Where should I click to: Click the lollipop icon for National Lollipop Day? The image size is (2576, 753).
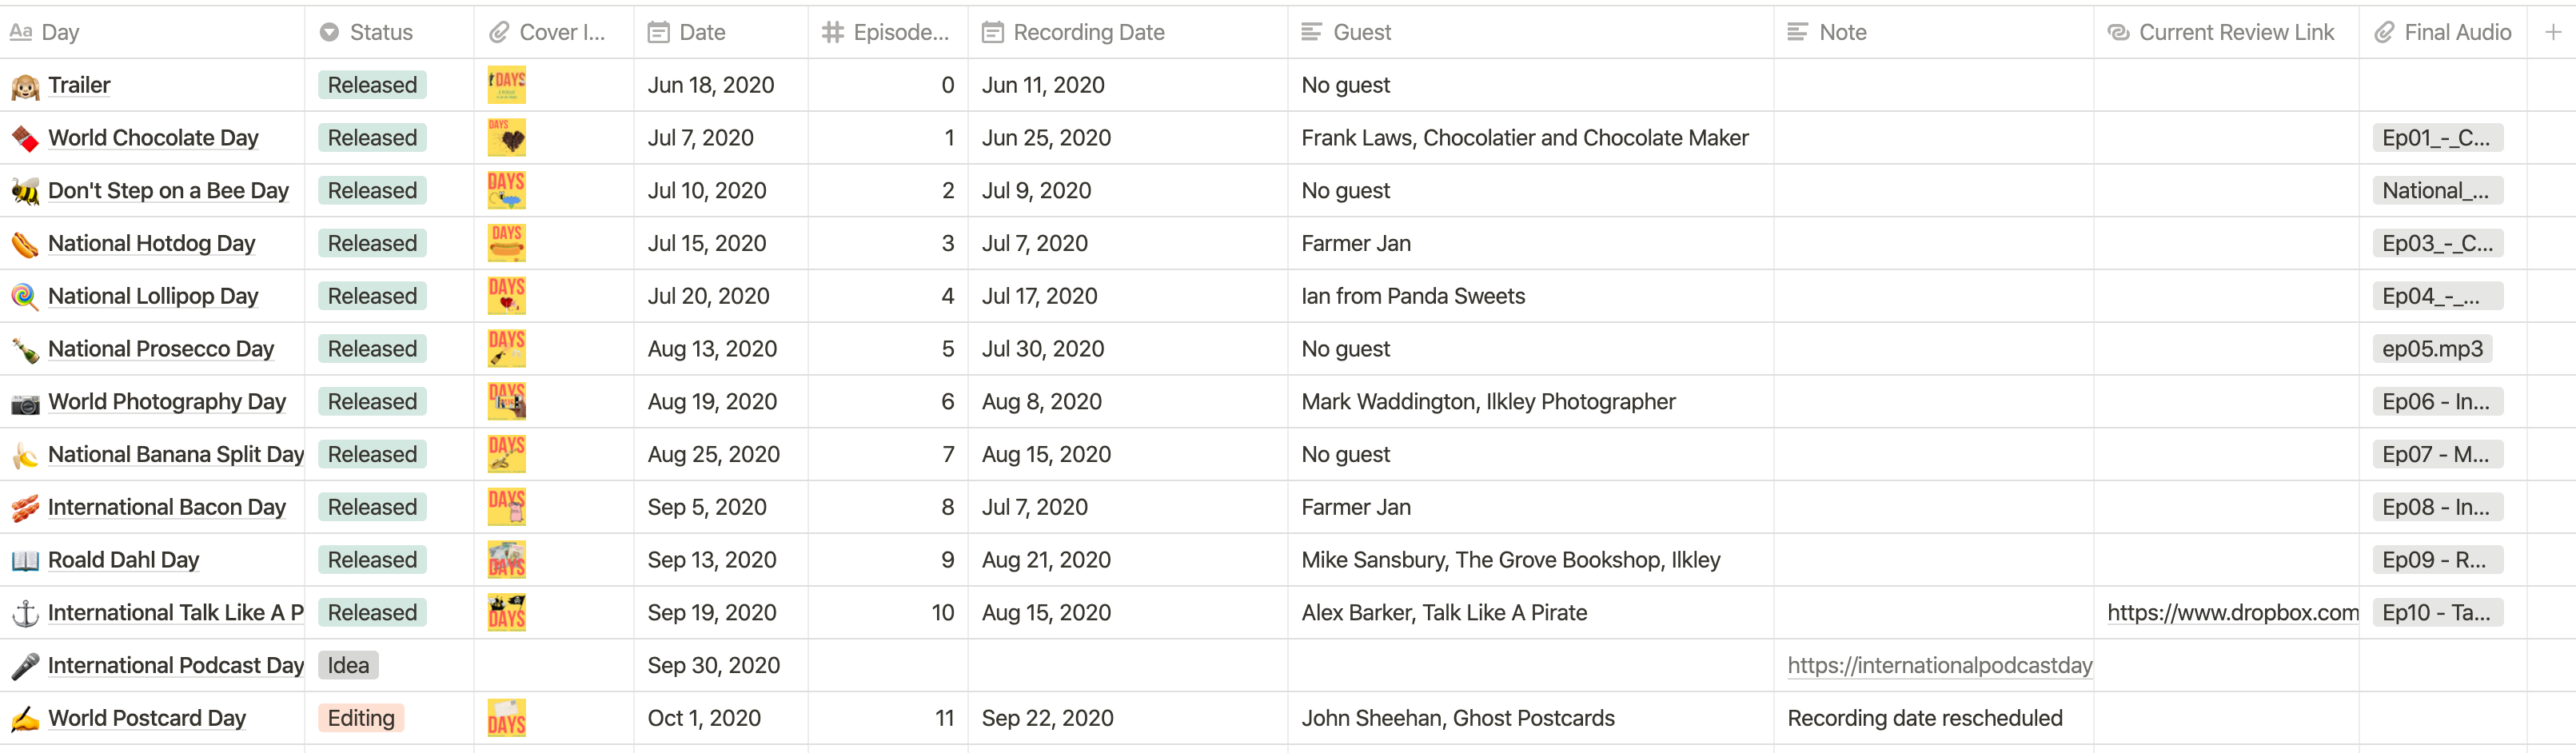point(25,297)
